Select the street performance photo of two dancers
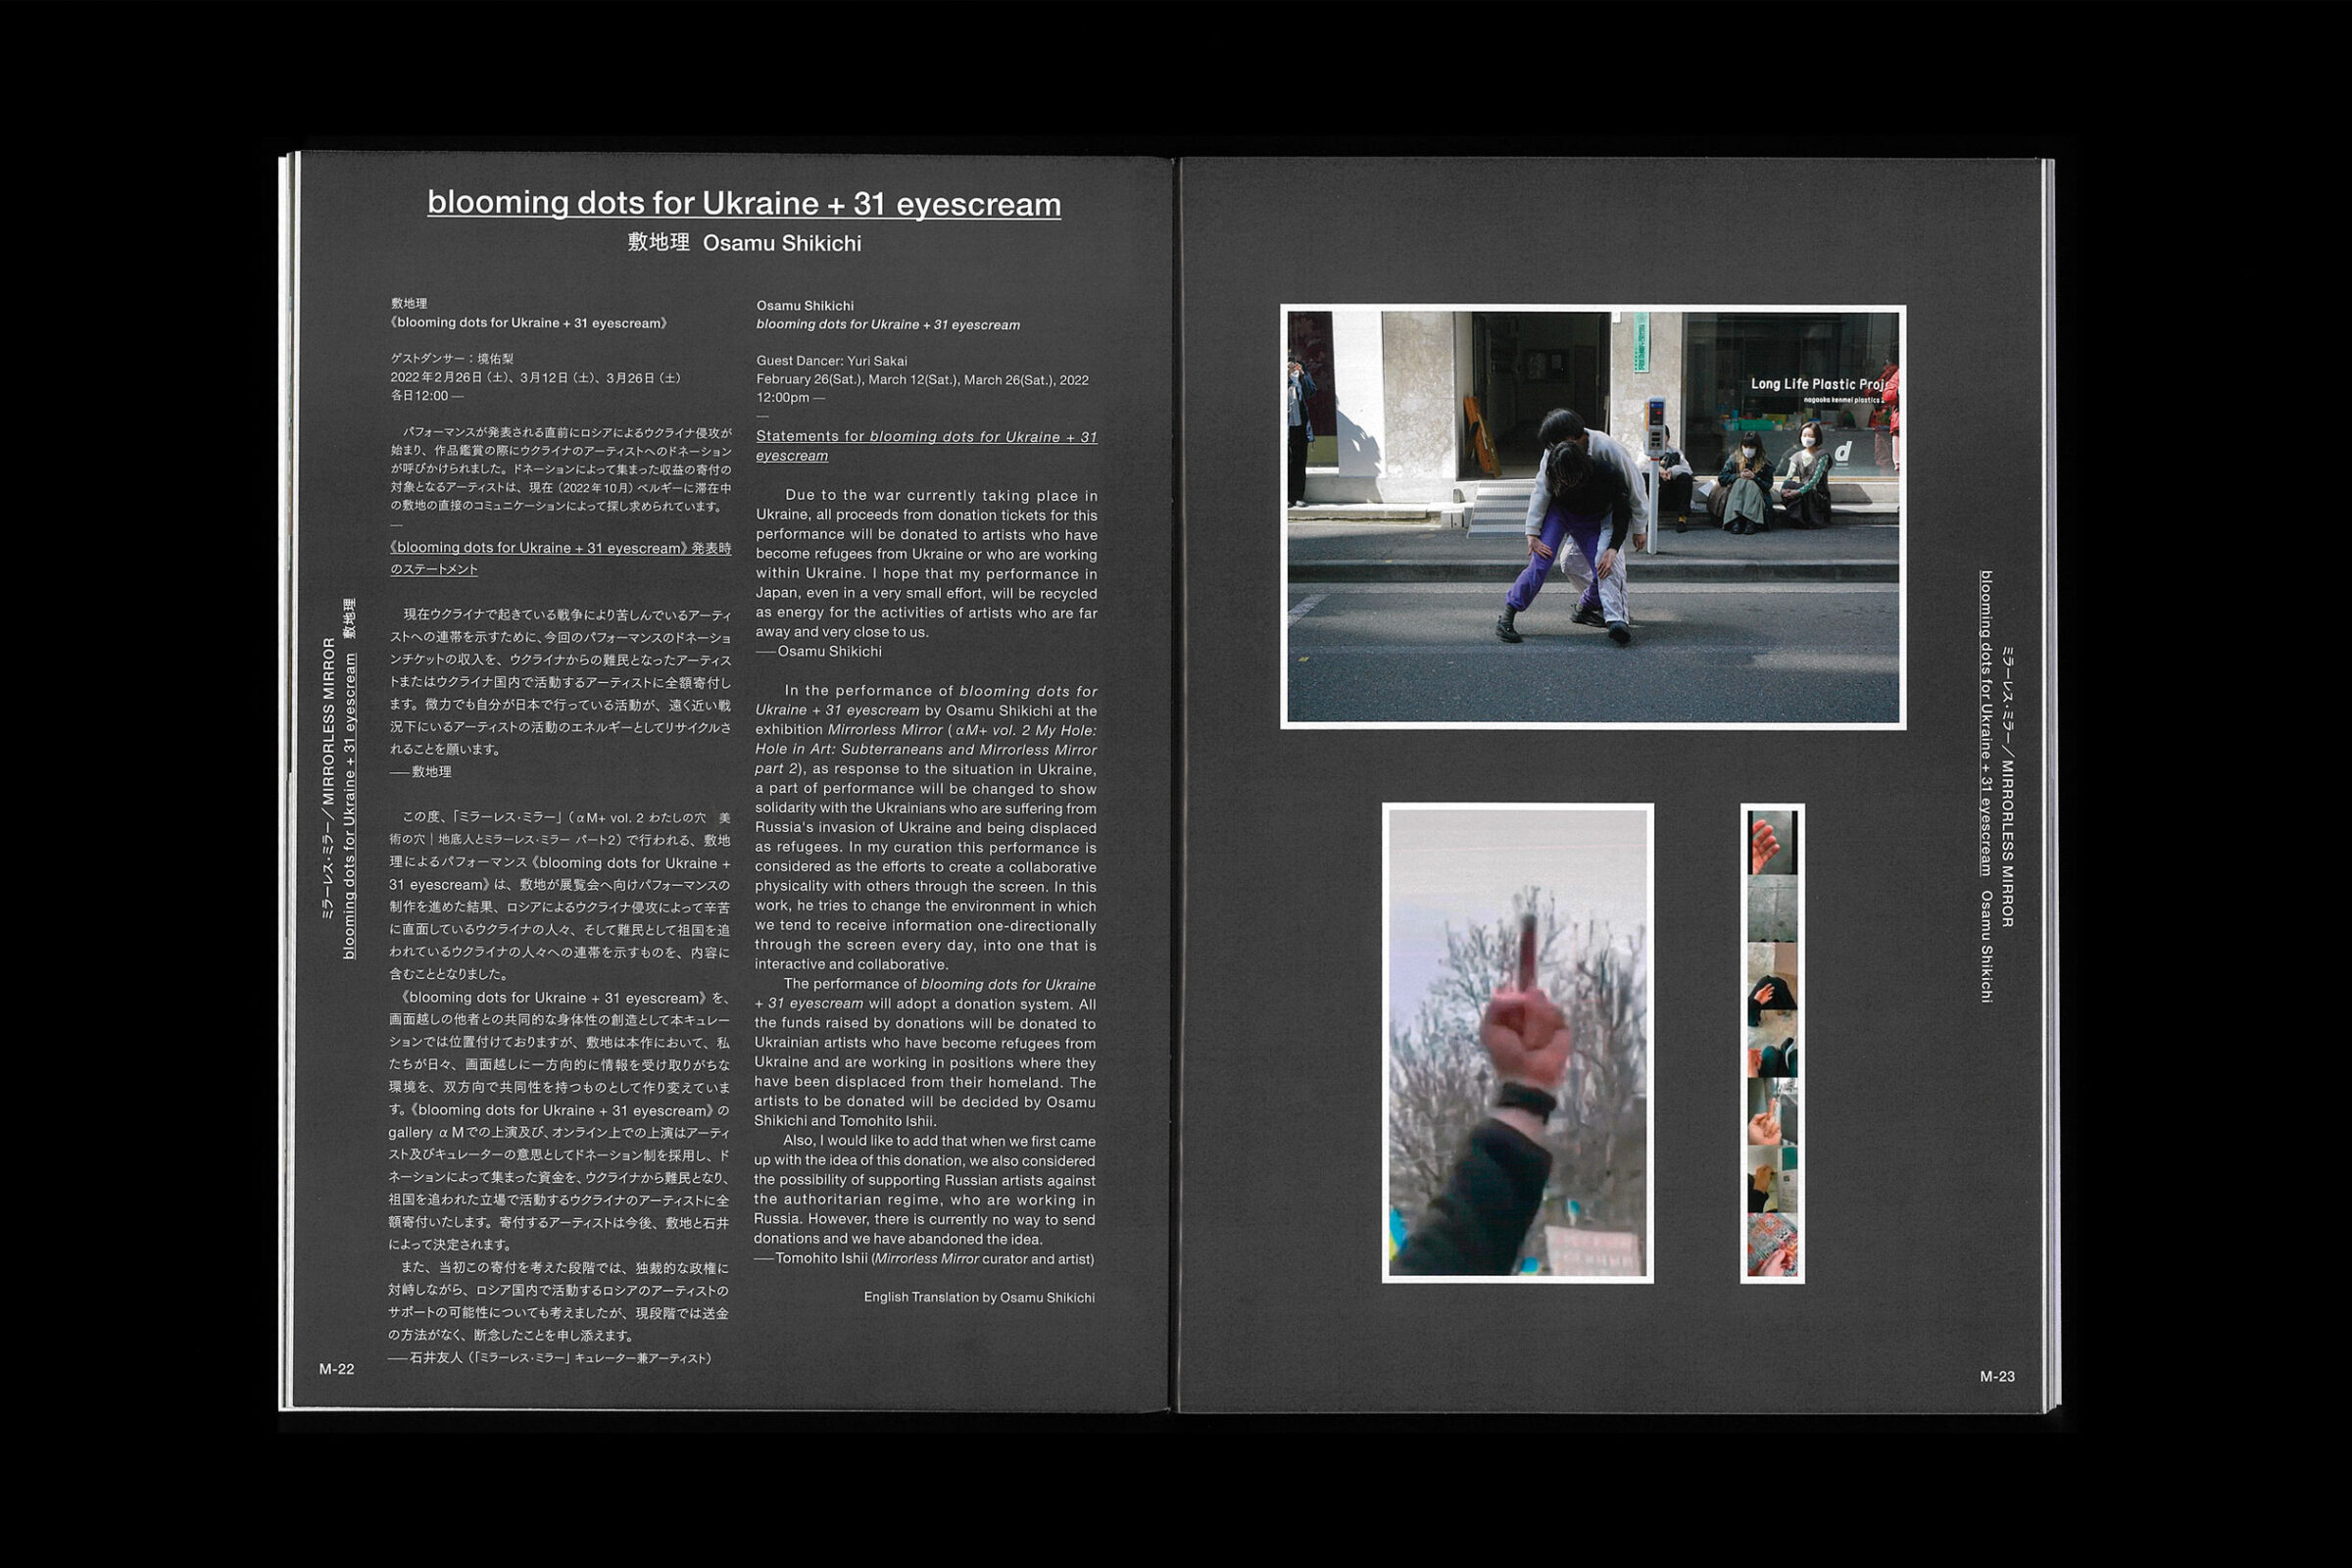2352x1568 pixels. (x=1592, y=516)
